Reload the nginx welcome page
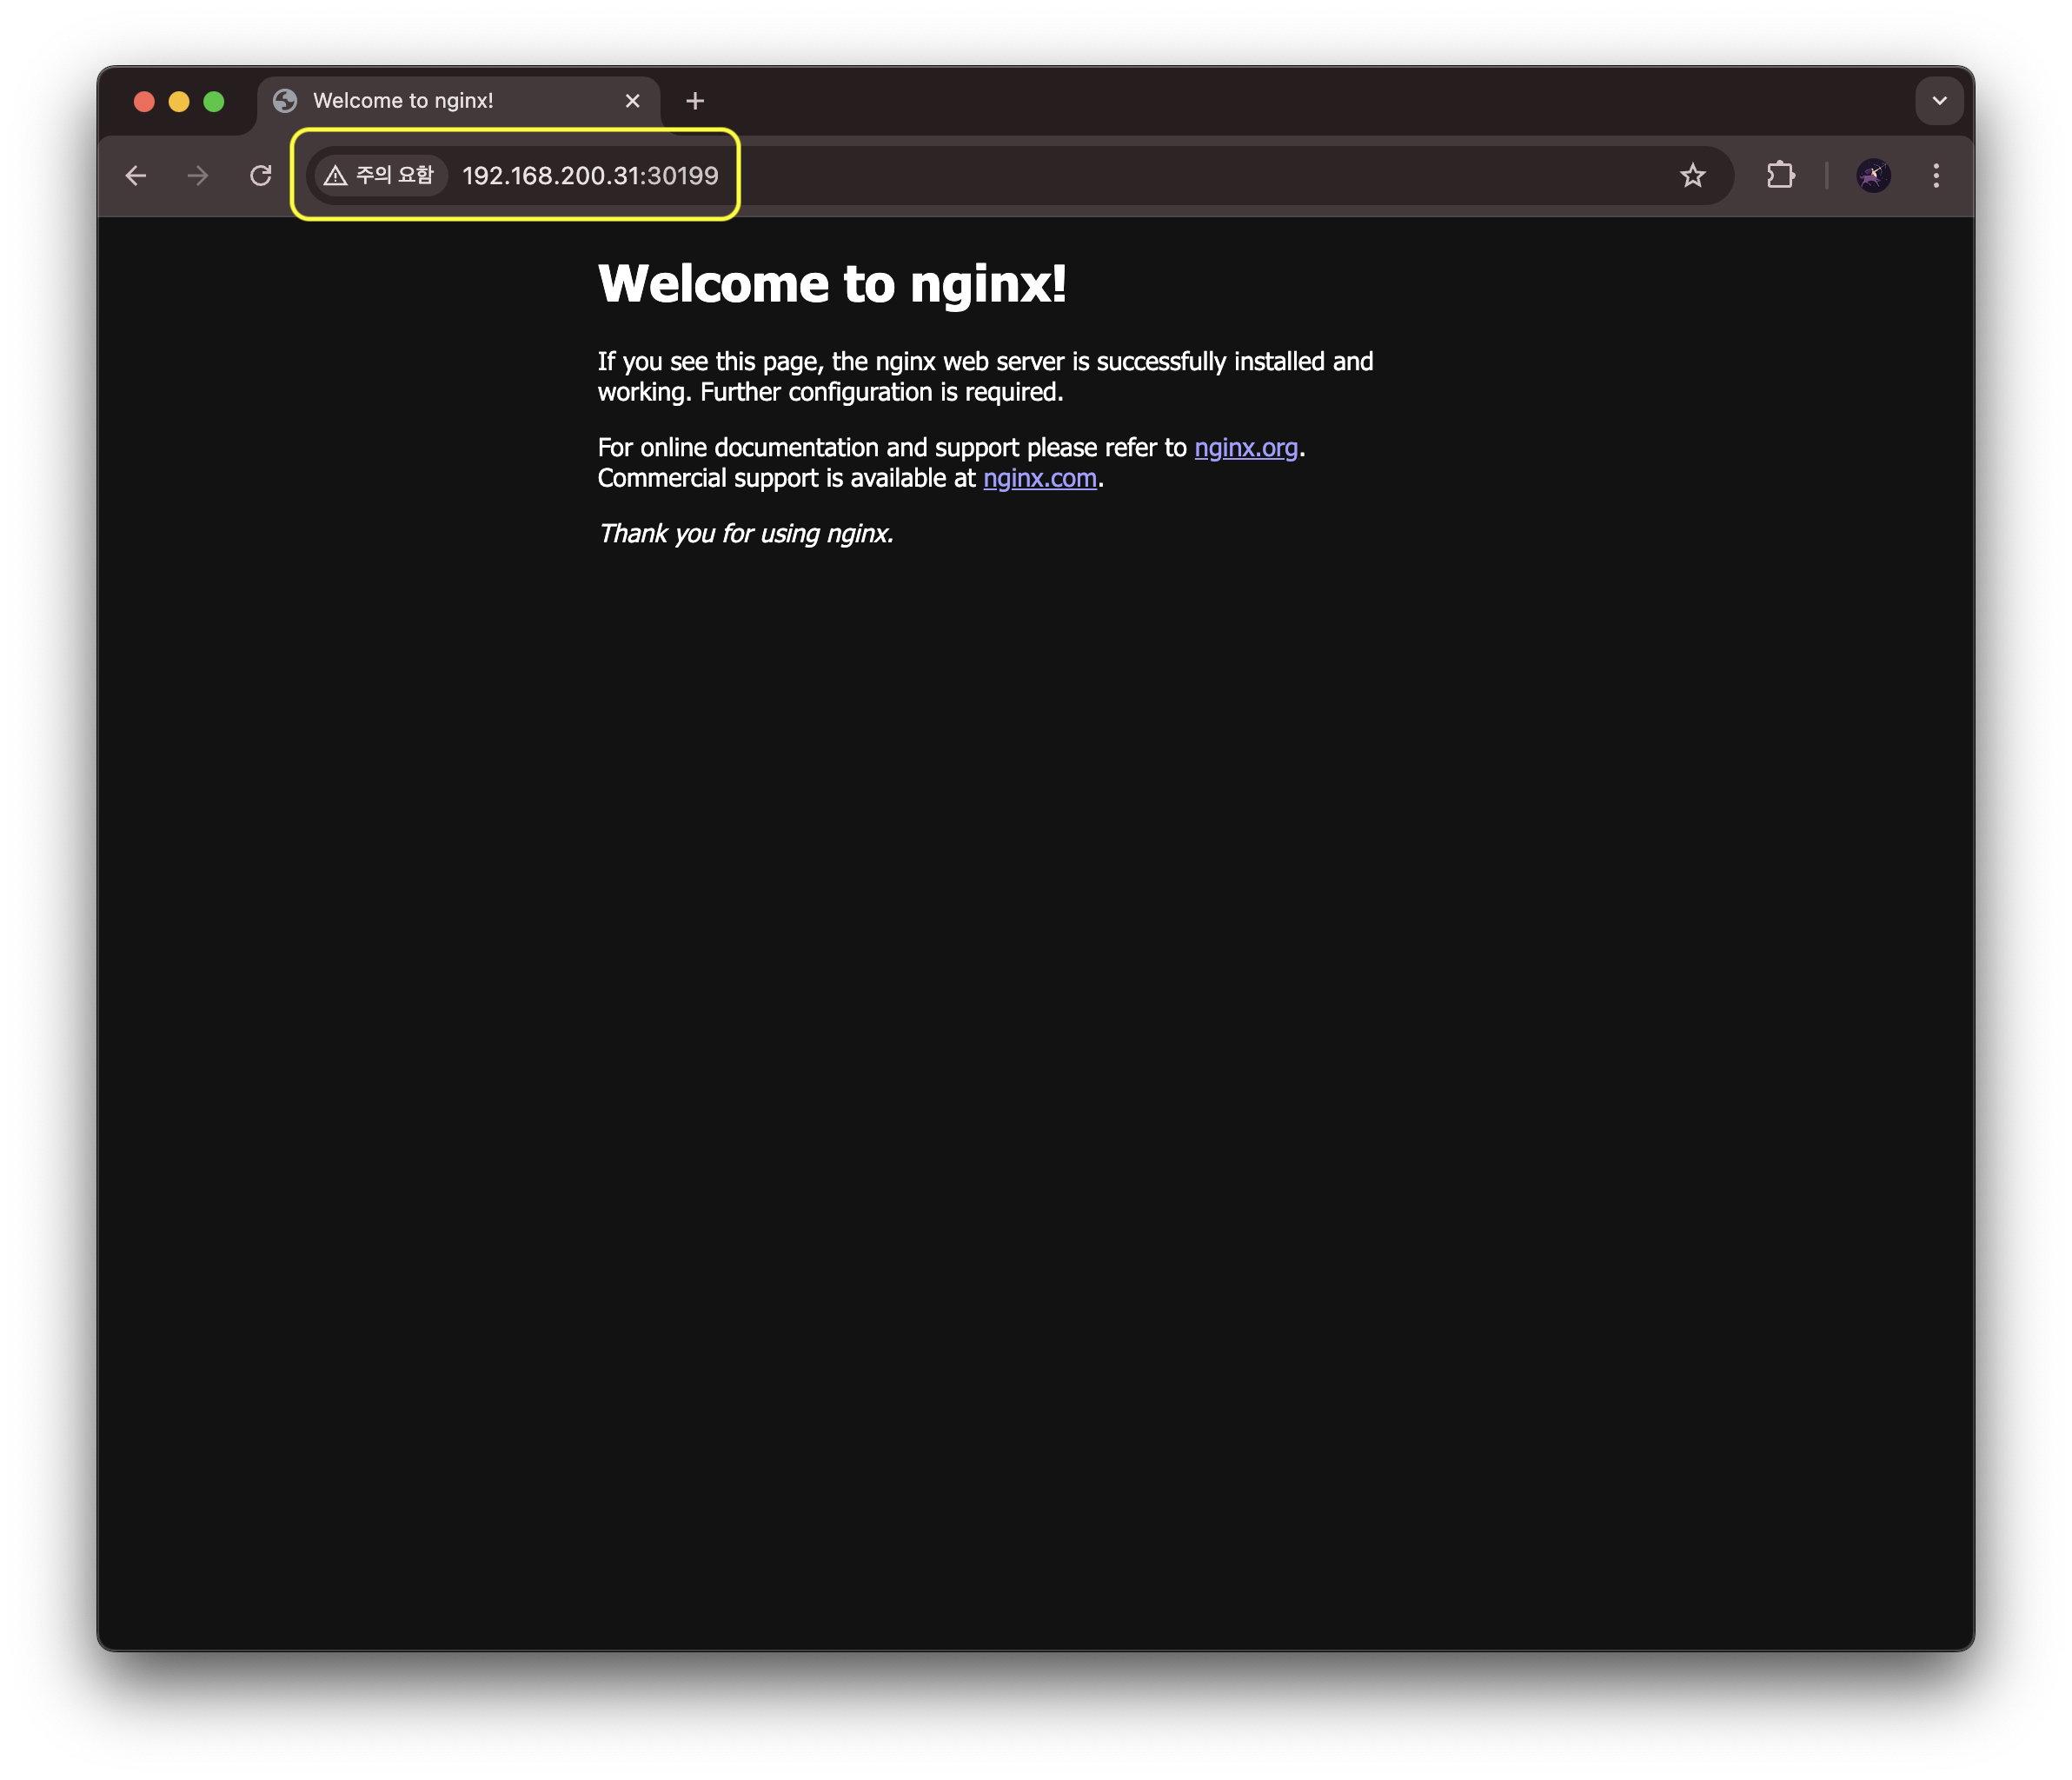The image size is (2072, 1780). 261,176
